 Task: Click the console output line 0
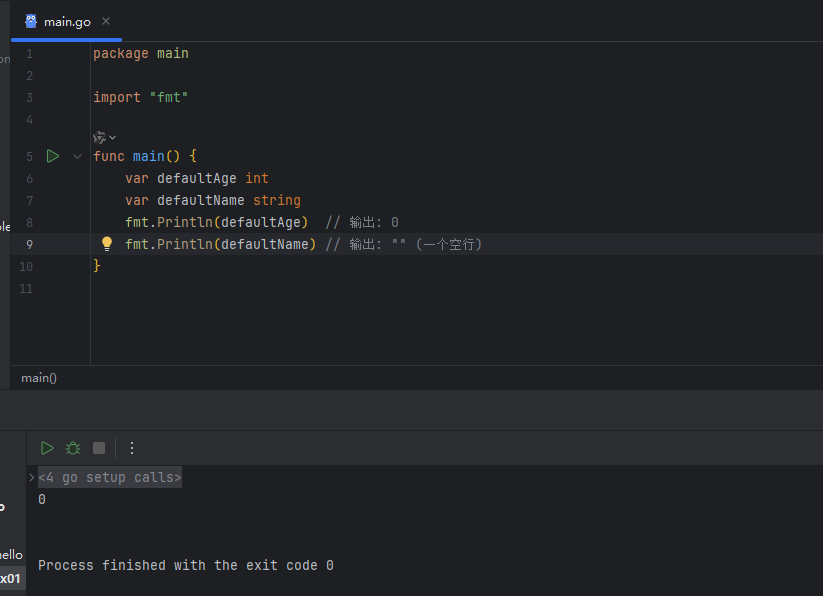[42, 499]
